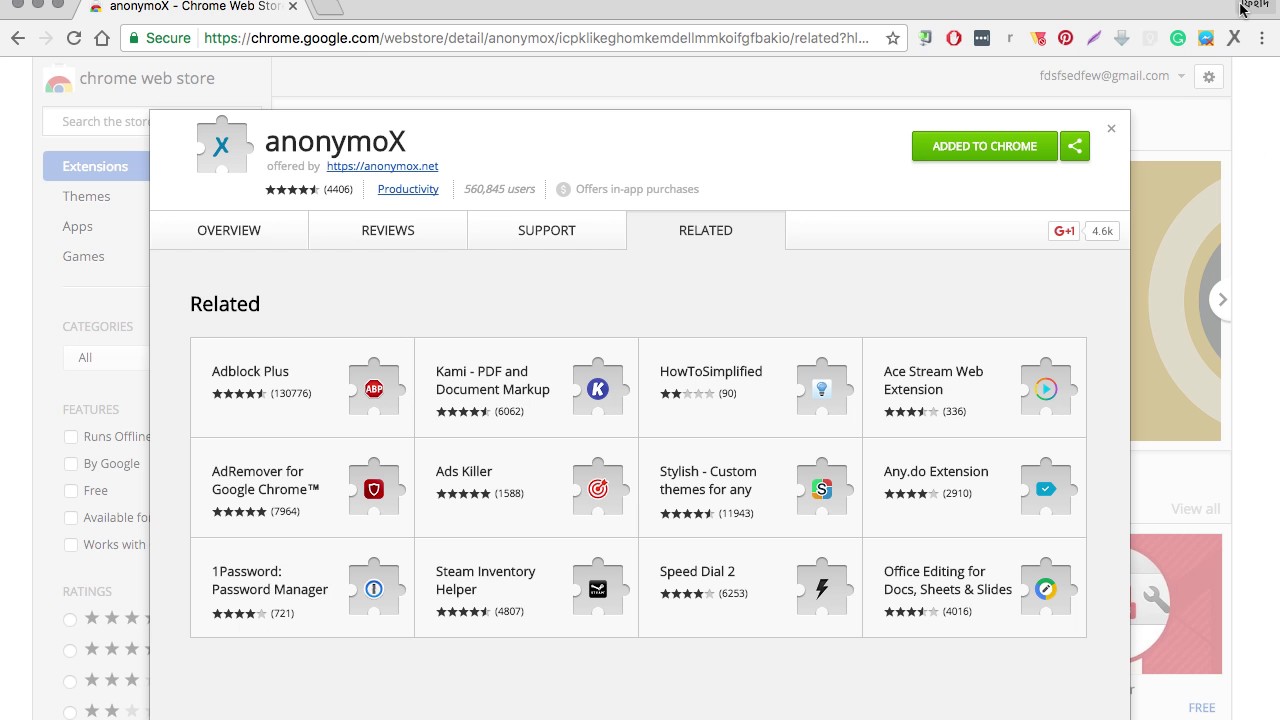Click the Office Editing extension icon
The height and width of the screenshot is (720, 1280).
point(1046,589)
